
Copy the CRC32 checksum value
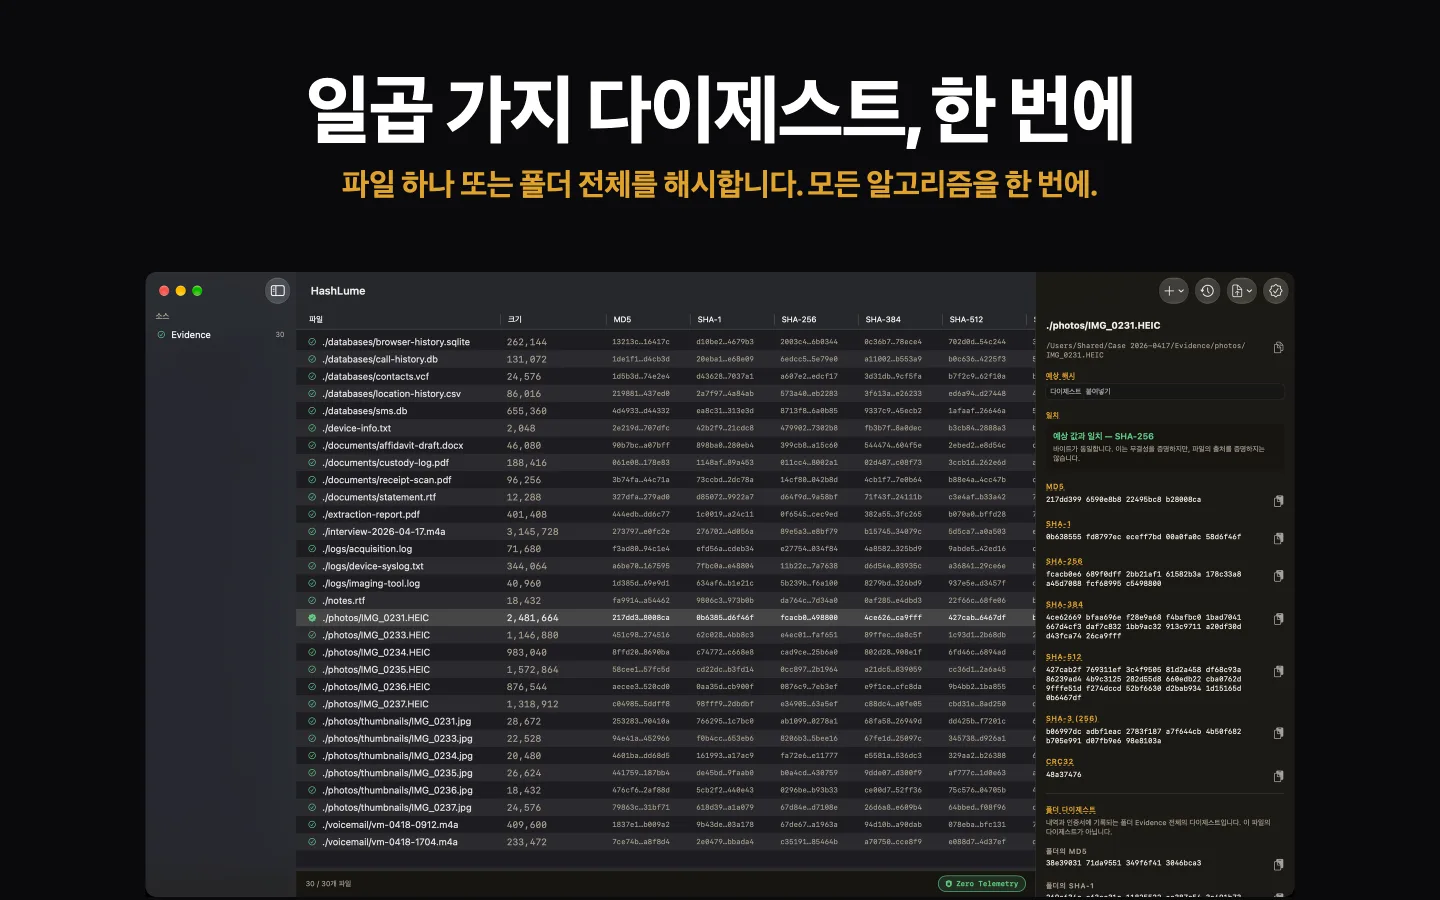click(x=1278, y=776)
